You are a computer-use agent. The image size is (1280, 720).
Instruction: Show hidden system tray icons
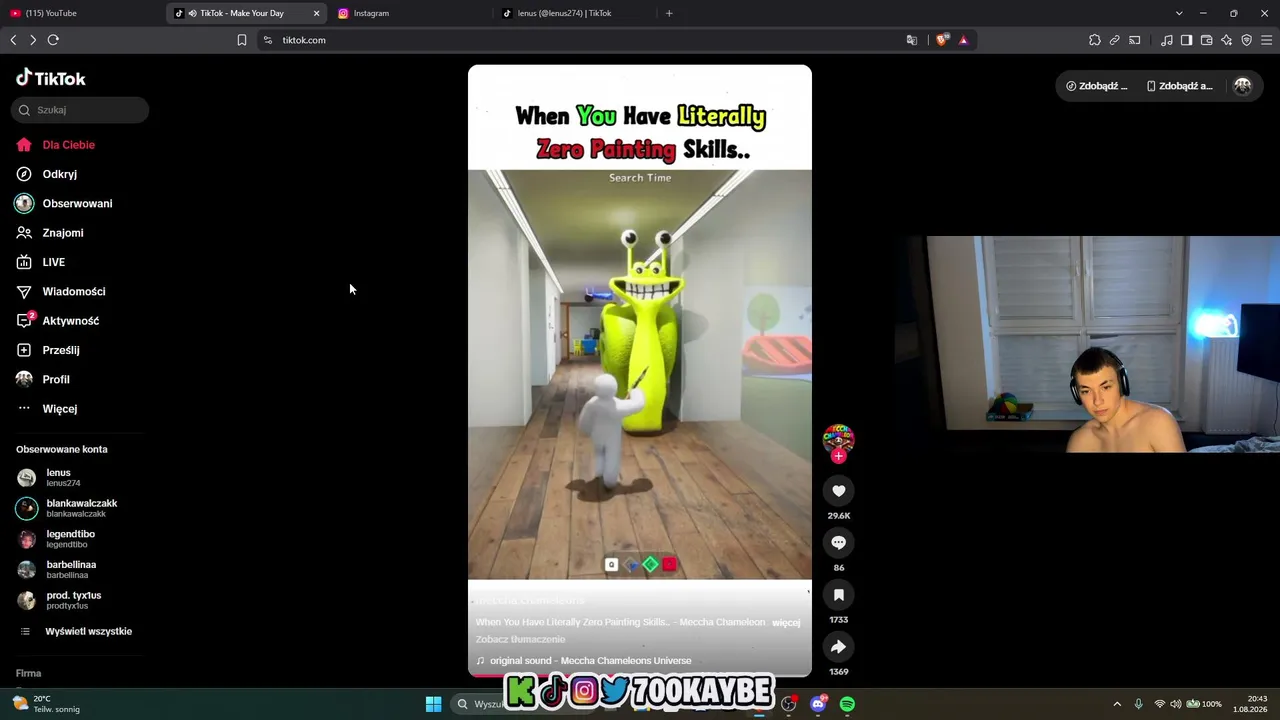pos(1117,704)
